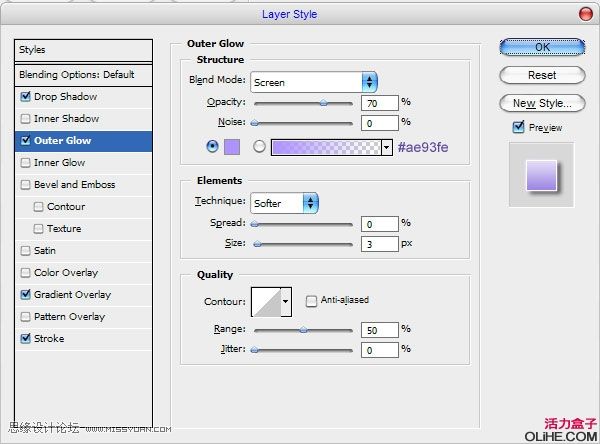Click the Jitter percentage input field
The width and height of the screenshot is (600, 444).
point(380,350)
